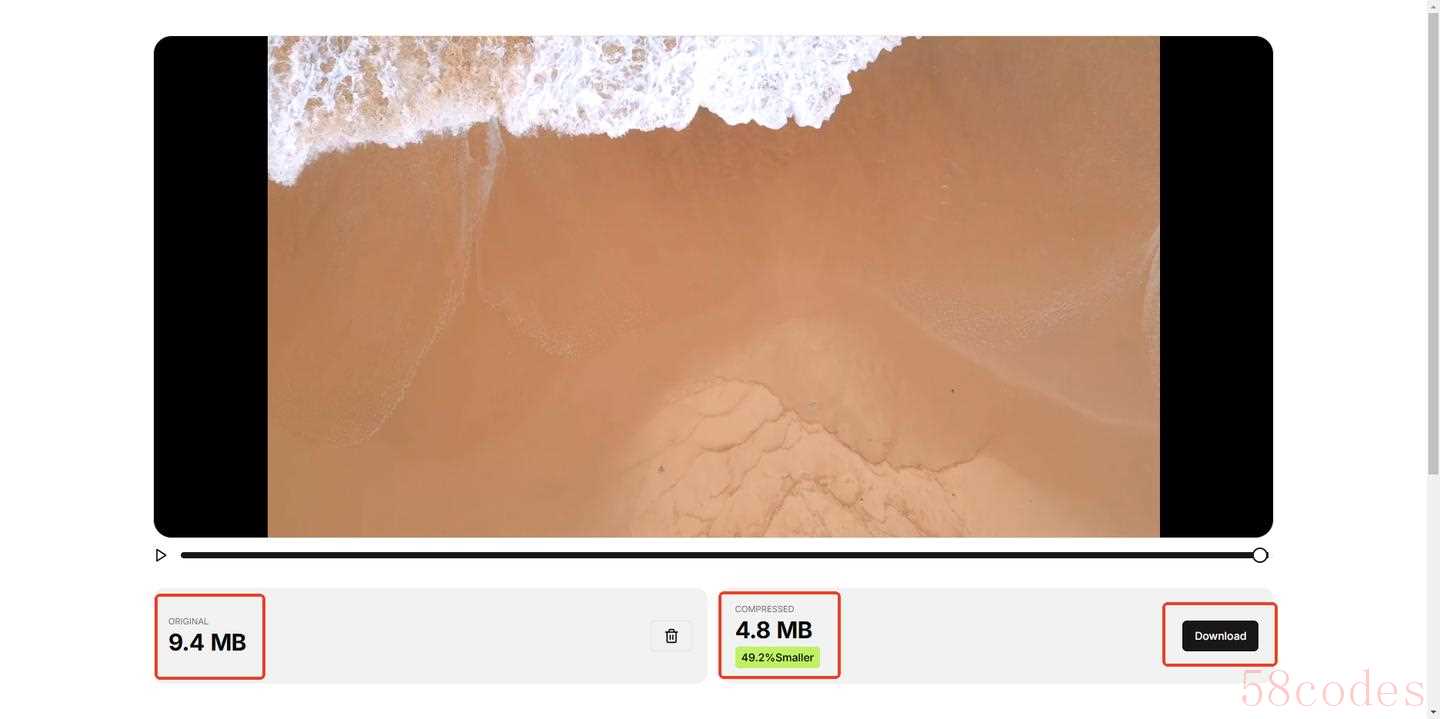This screenshot has height=719, width=1440.
Task: Seek to the middle of the progress bar
Action: 720,555
